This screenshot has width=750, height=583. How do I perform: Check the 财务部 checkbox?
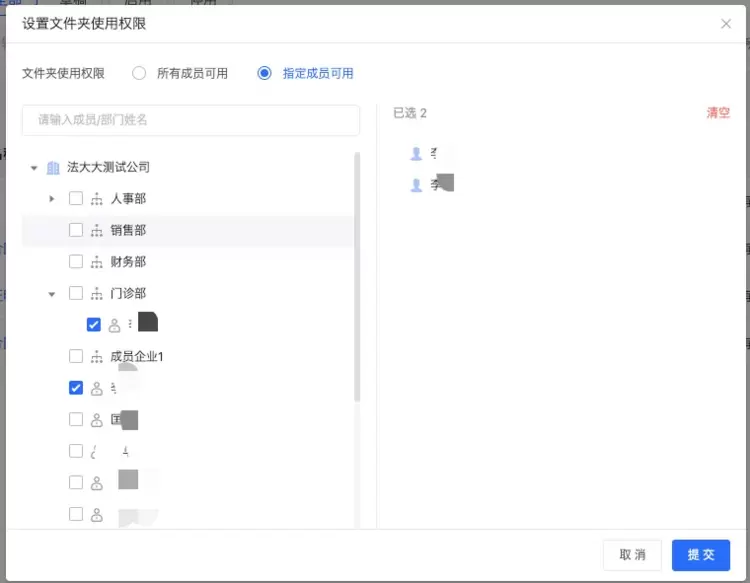pos(76,262)
